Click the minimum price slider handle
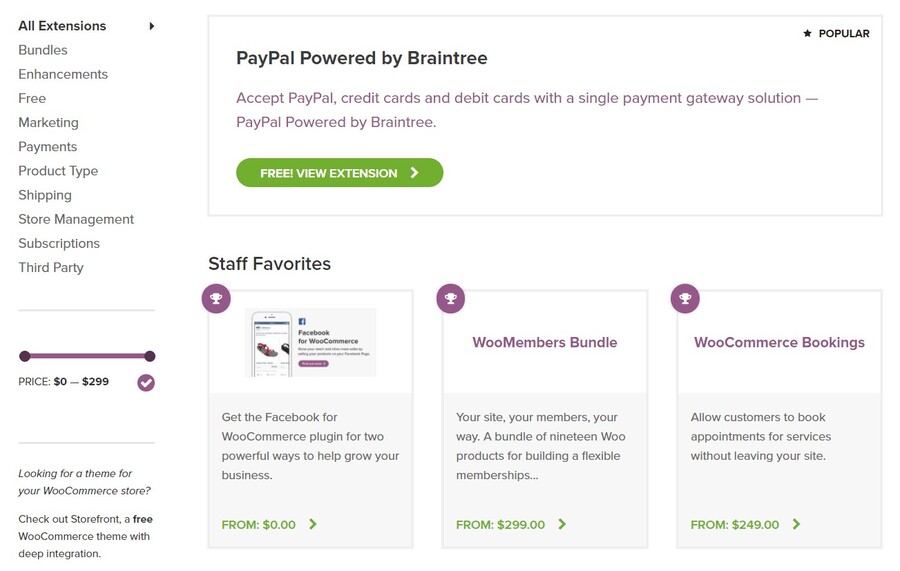The image size is (900, 571). click(x=25, y=356)
